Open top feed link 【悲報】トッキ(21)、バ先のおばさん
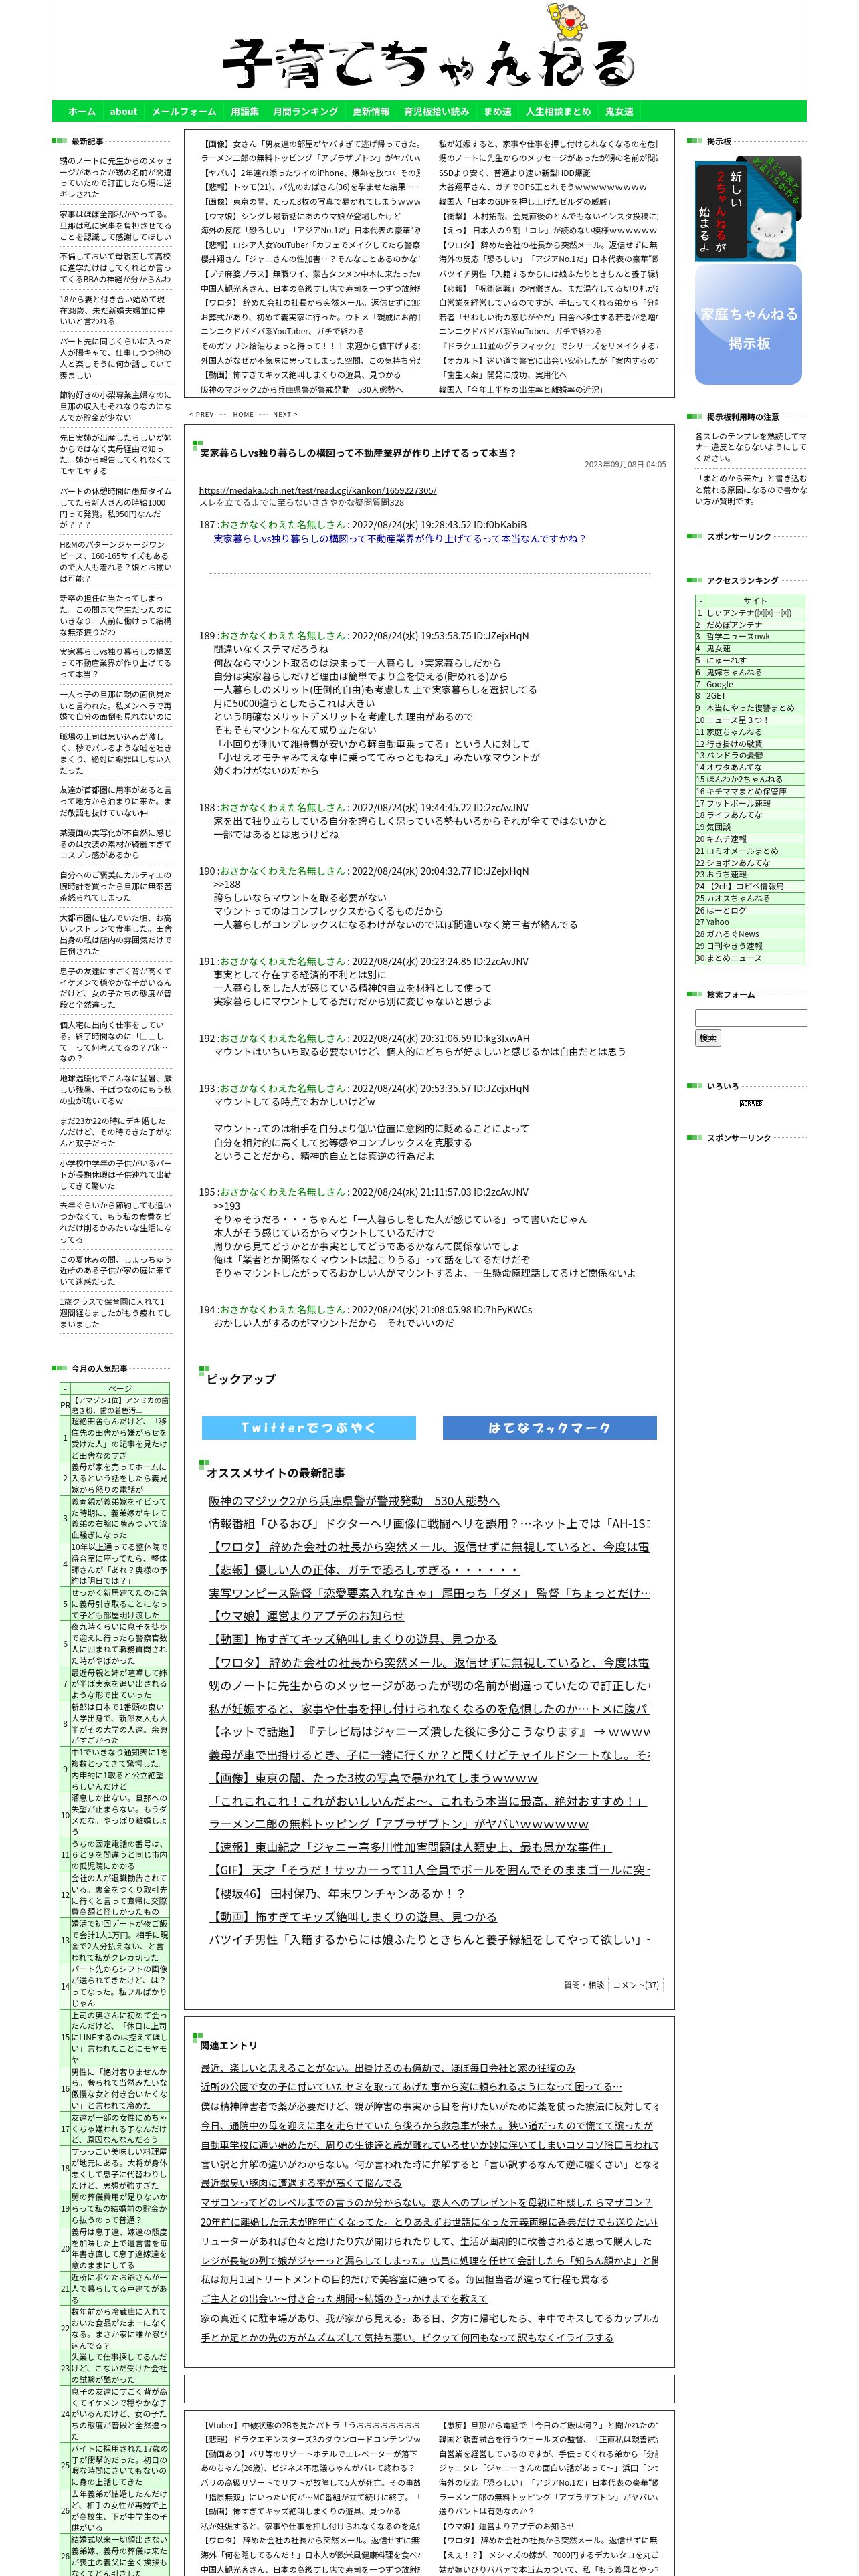859x2576 pixels. (310, 187)
